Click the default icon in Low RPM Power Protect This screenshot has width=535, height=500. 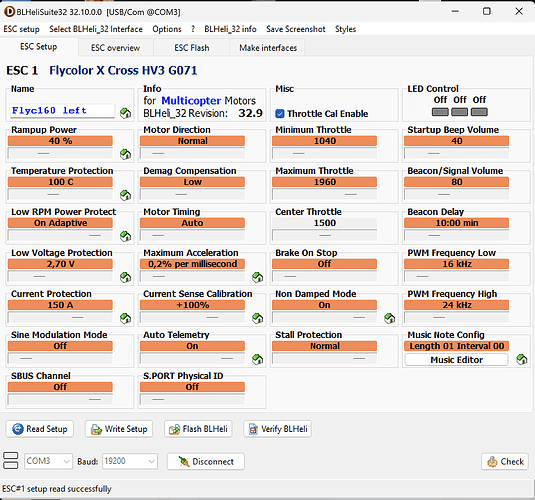[x=126, y=236]
